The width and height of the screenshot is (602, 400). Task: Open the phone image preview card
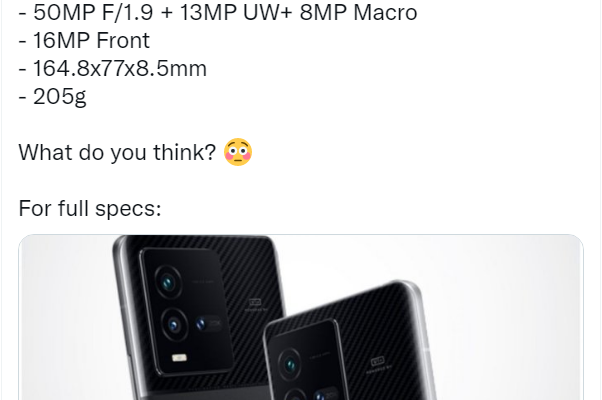tap(301, 317)
